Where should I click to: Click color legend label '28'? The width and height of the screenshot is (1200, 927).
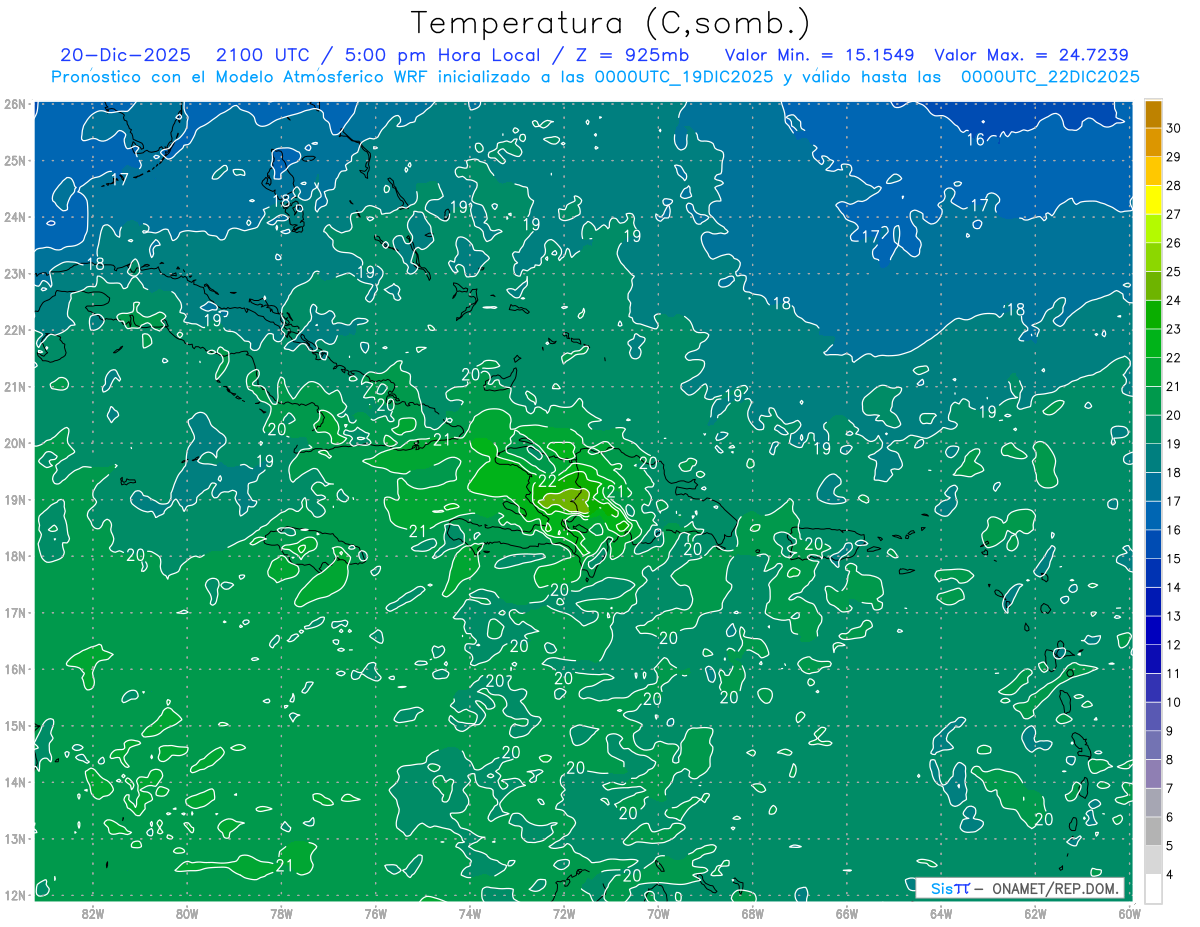pyautogui.click(x=1173, y=186)
